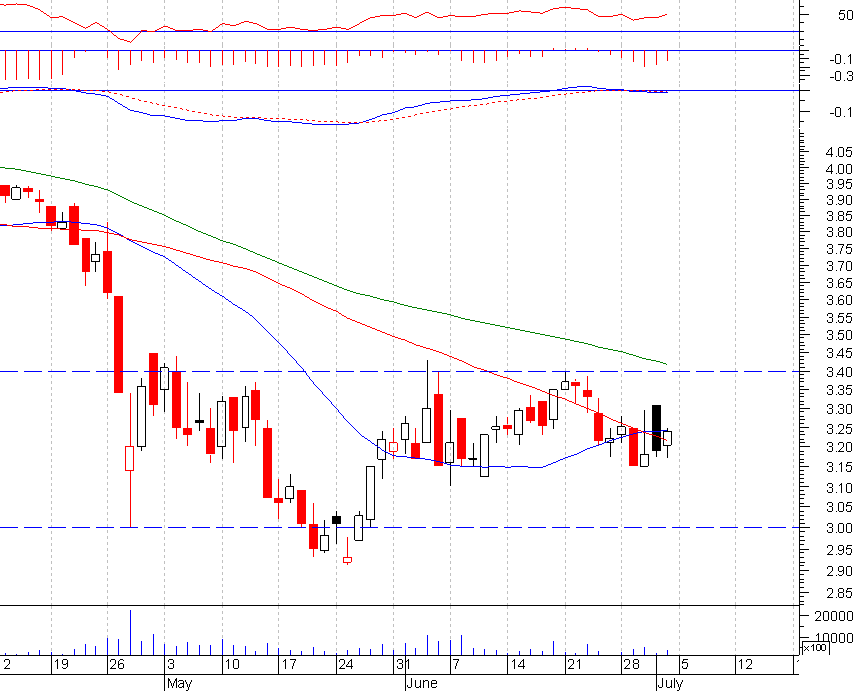The height and width of the screenshot is (691, 857).
Task: Click the date label 19 on time axis
Action: point(61,665)
